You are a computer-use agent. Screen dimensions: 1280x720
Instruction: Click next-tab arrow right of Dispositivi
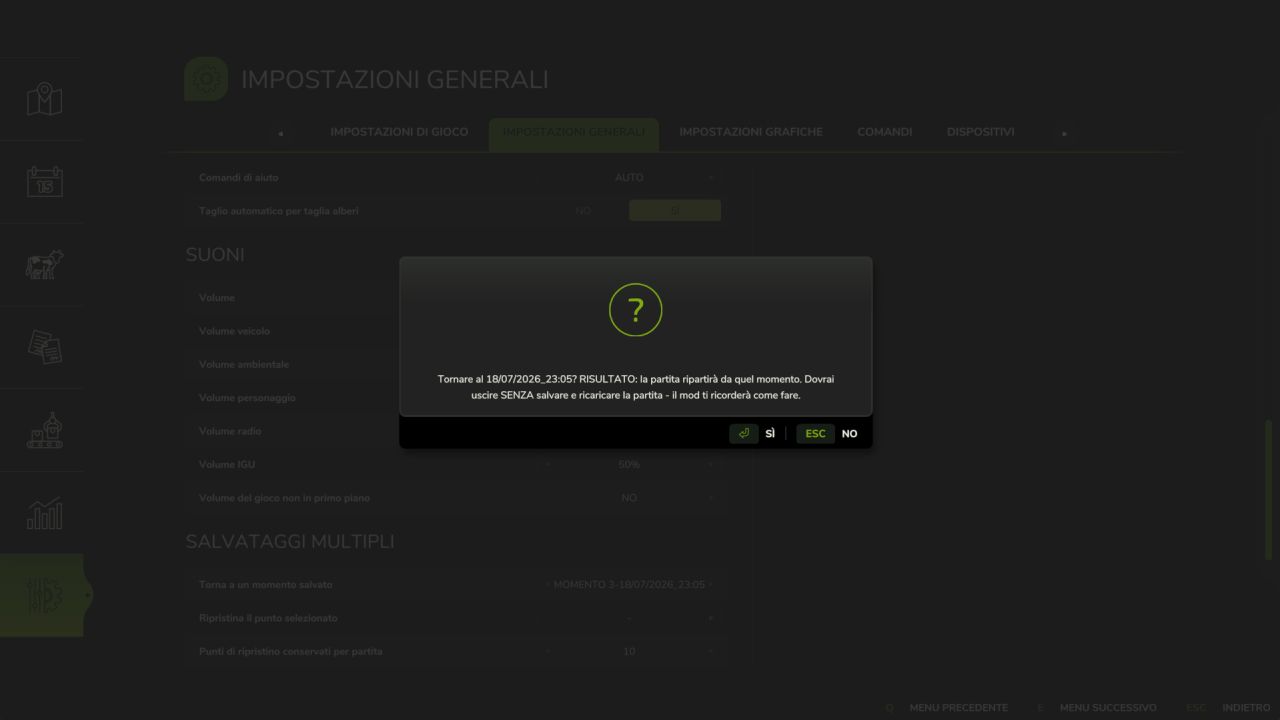(x=1064, y=133)
